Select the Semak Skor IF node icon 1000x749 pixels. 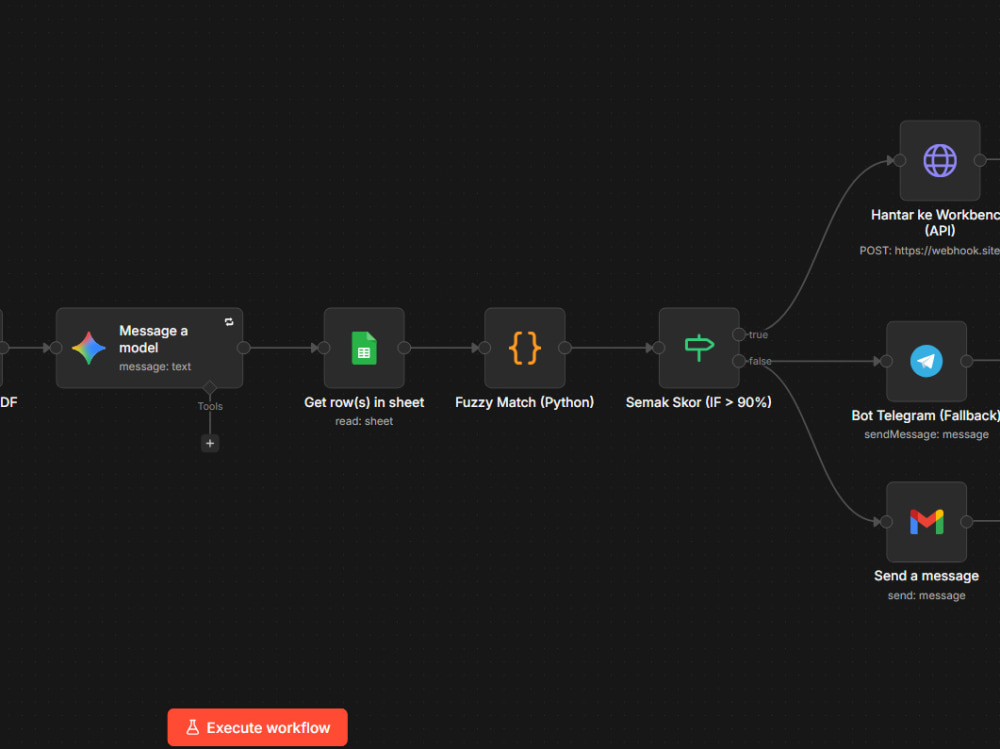[699, 348]
